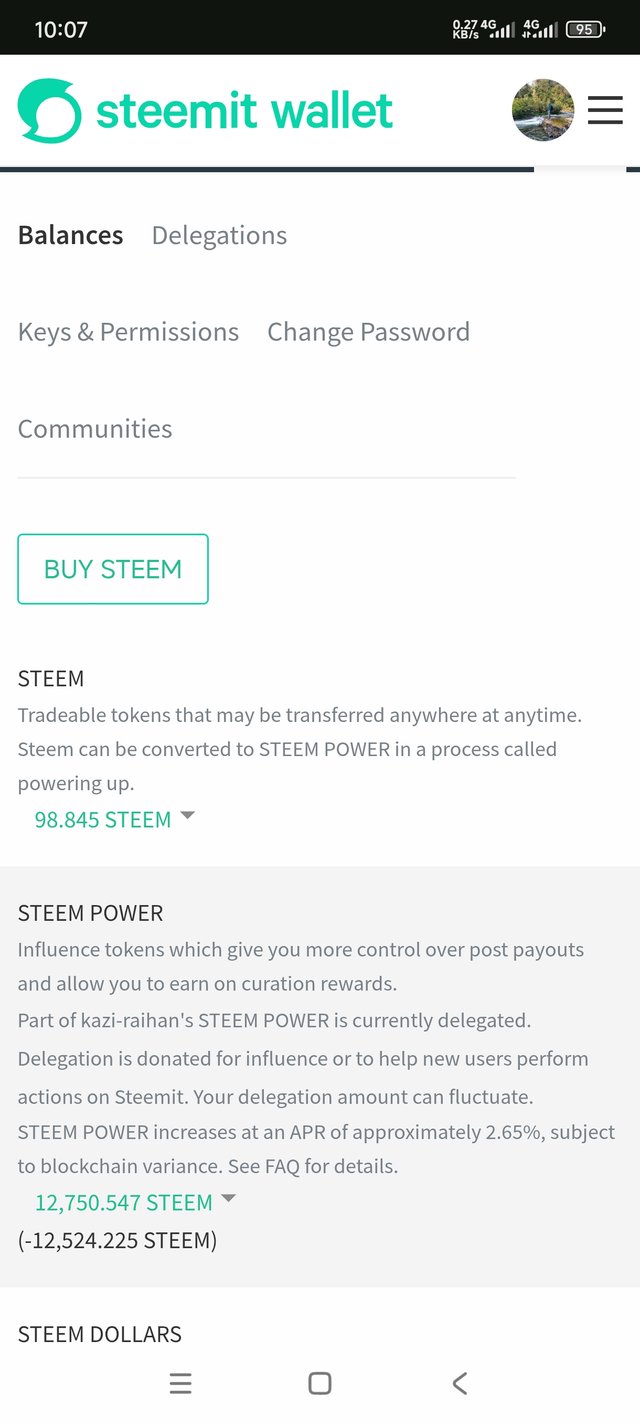
Task: Go to Change Password tab
Action: [x=368, y=332]
